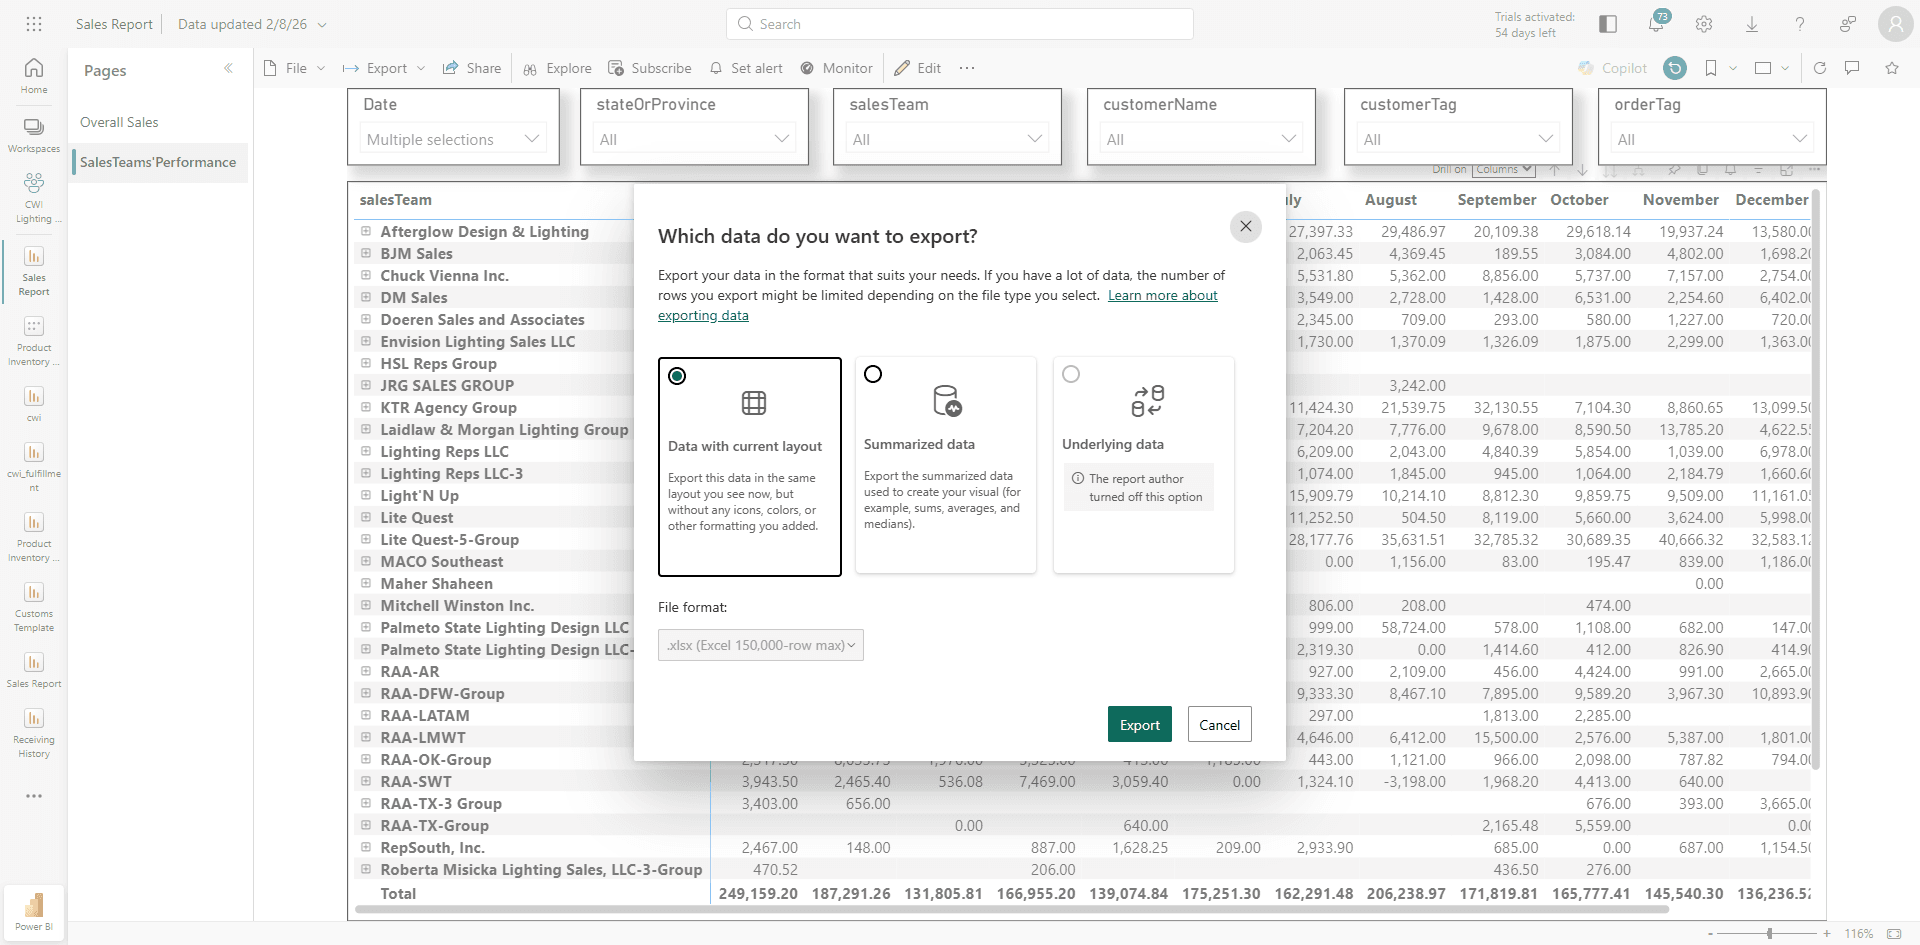
Task: Expand the BJM Sales row
Action: [x=366, y=253]
